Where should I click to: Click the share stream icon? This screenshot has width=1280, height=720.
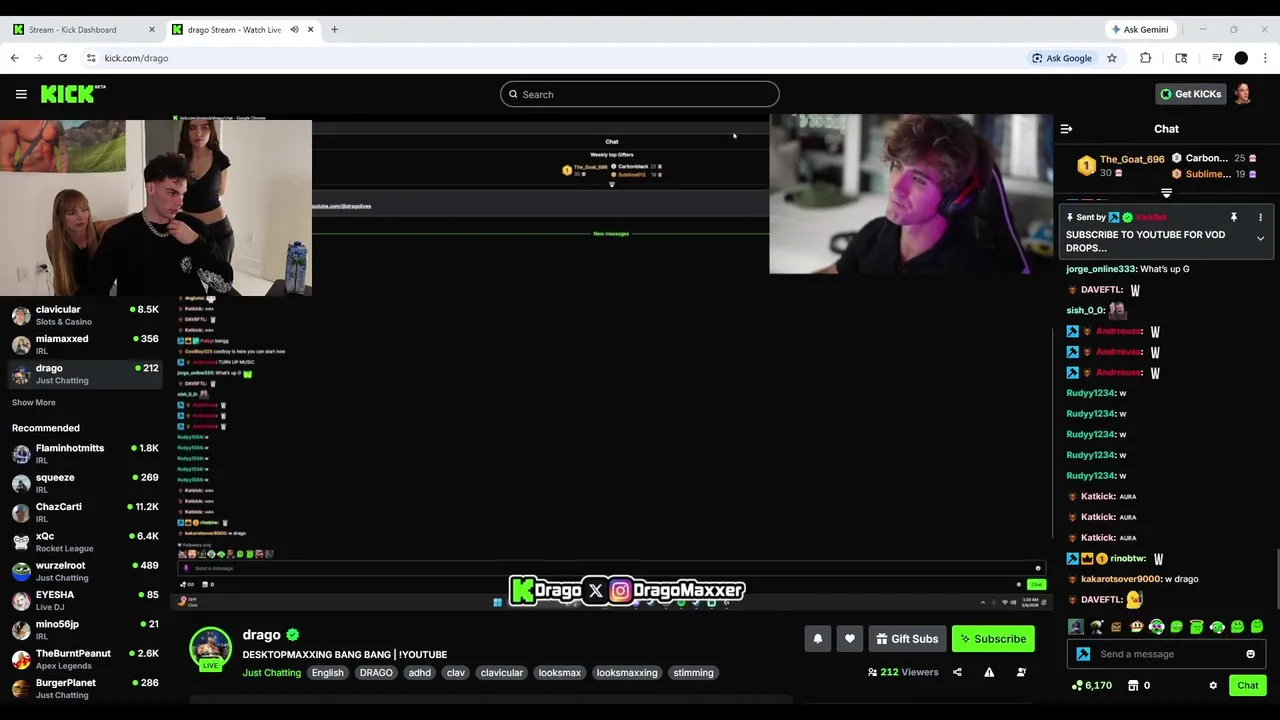(957, 672)
